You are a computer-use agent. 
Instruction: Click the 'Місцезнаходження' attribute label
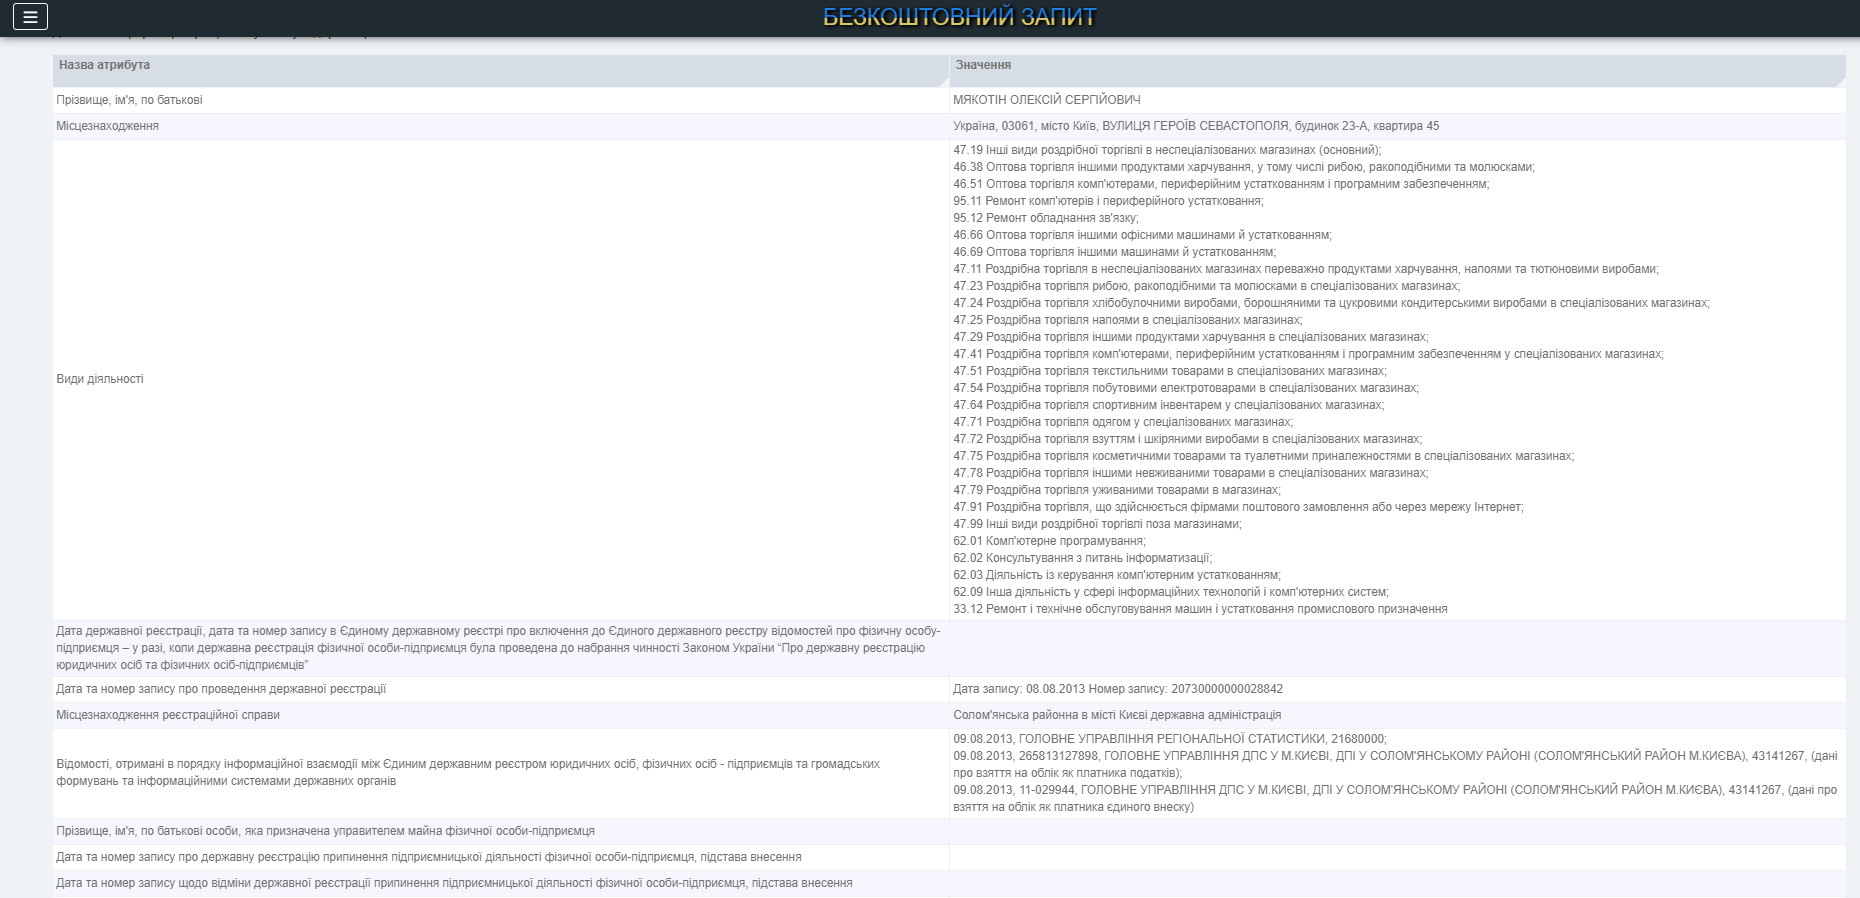108,126
